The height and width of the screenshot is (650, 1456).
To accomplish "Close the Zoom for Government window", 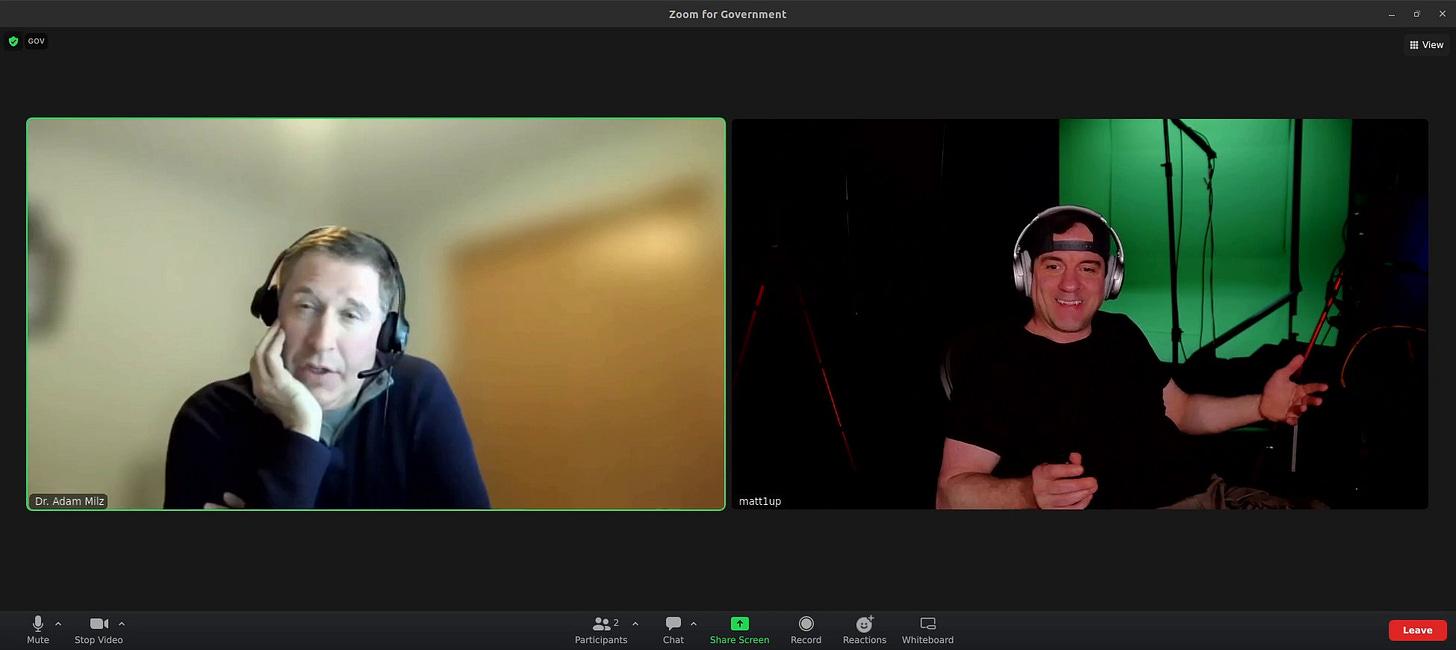I will point(1442,14).
